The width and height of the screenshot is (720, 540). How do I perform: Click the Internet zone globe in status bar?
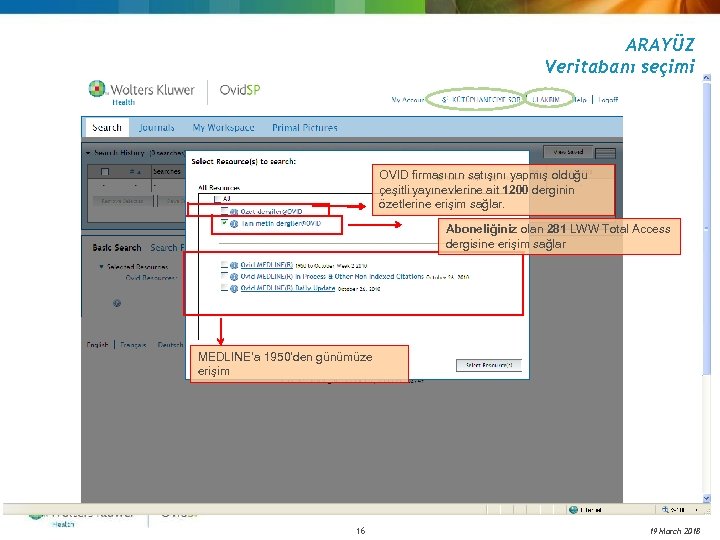(573, 510)
